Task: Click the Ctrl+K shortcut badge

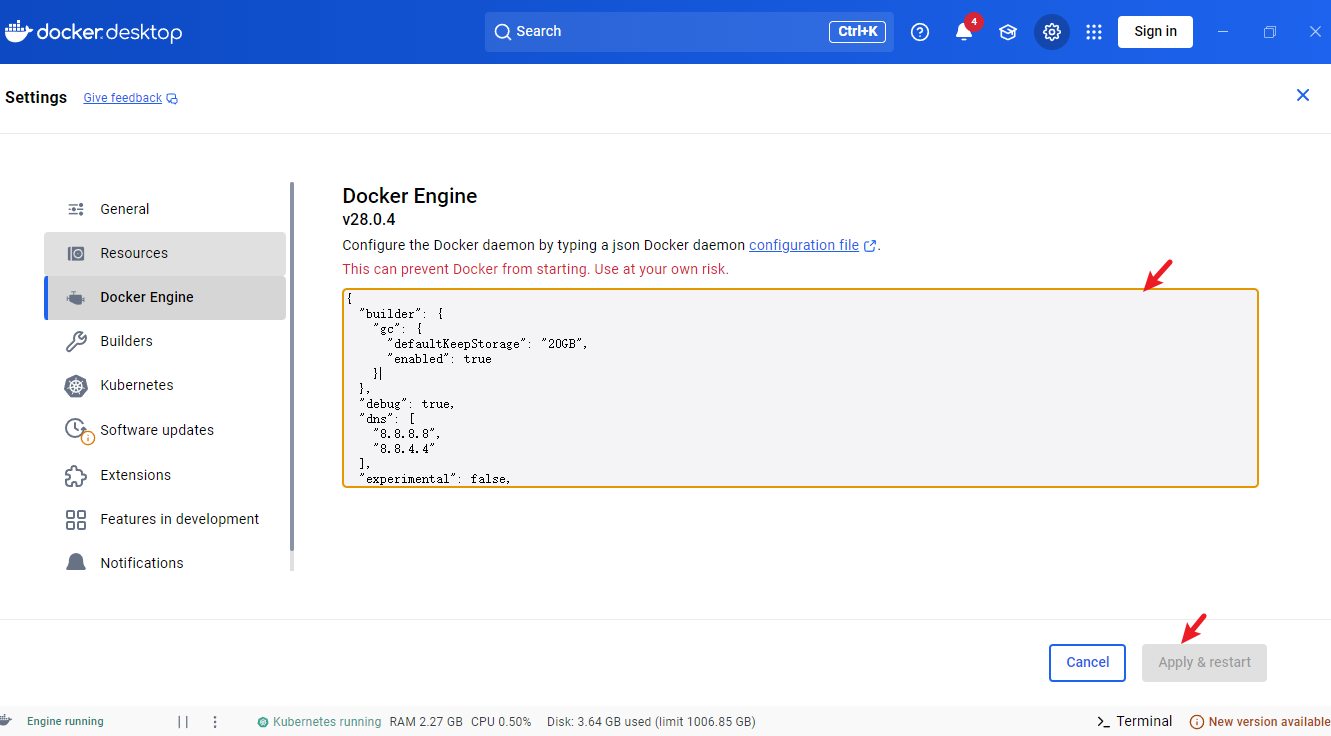Action: 857,32
